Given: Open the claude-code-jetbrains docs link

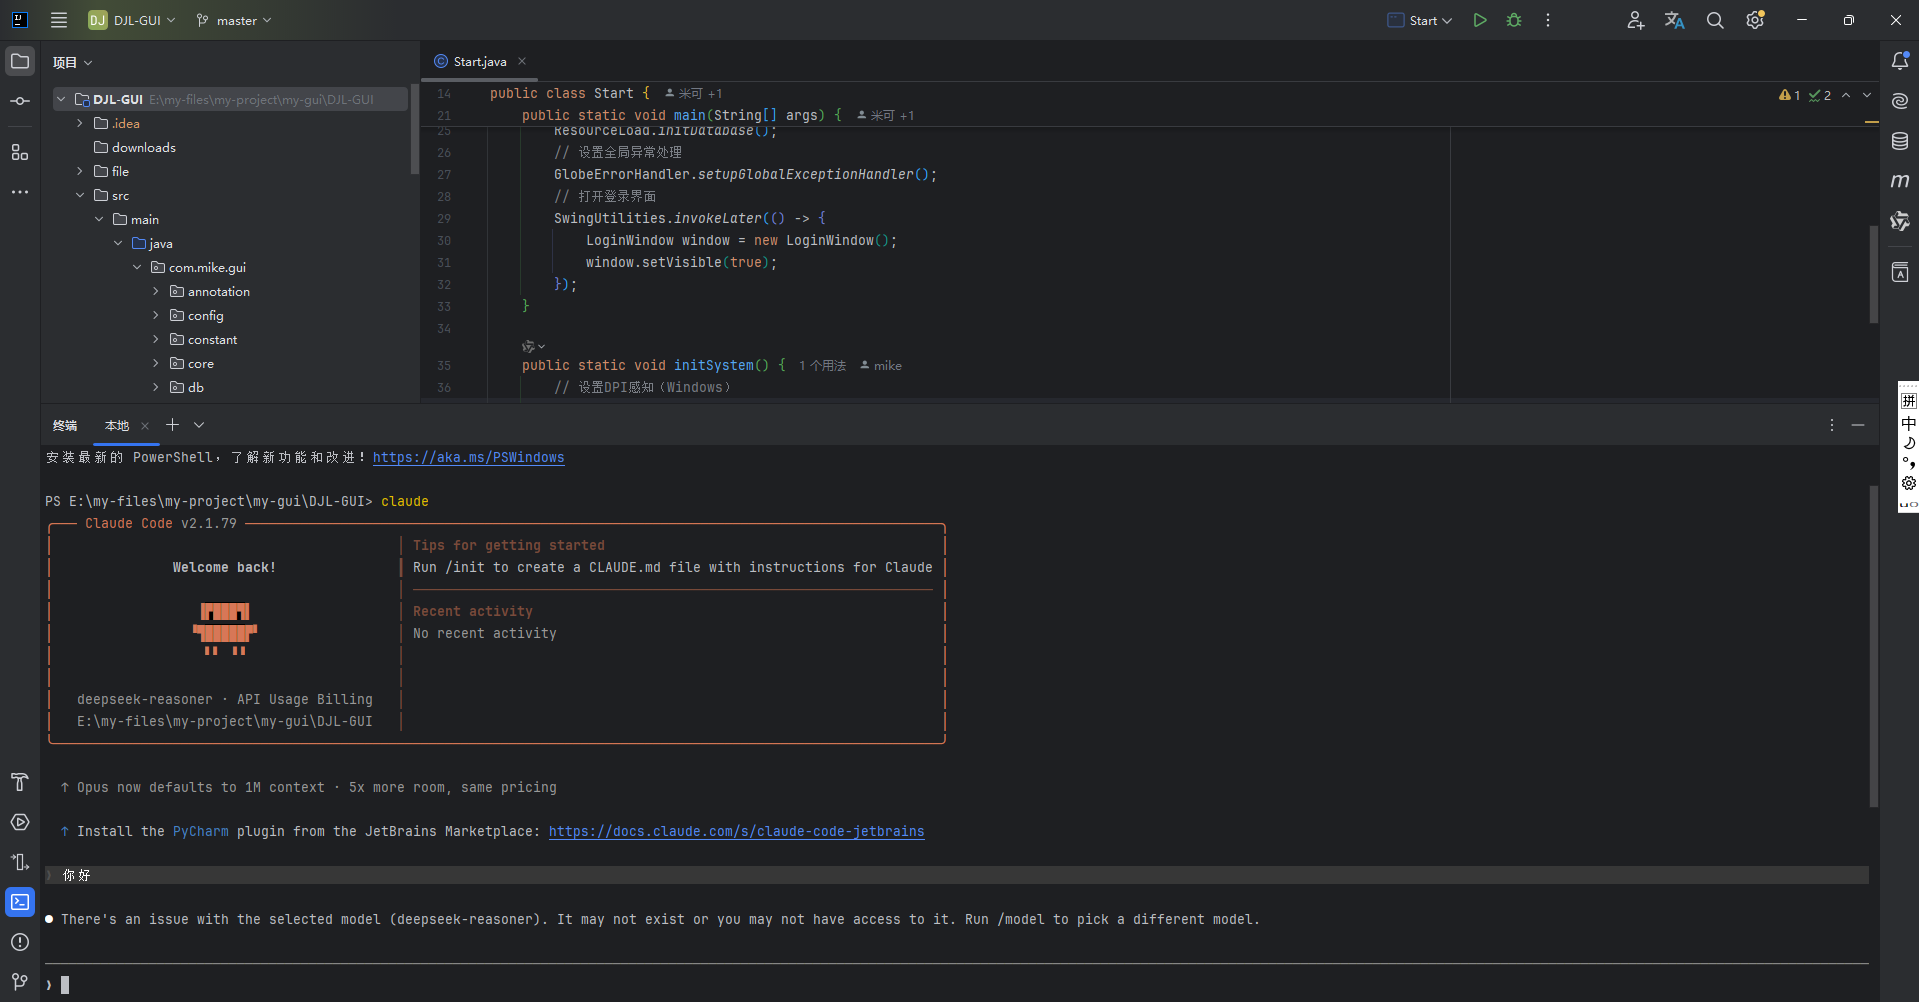Looking at the screenshot, I should pyautogui.click(x=736, y=831).
